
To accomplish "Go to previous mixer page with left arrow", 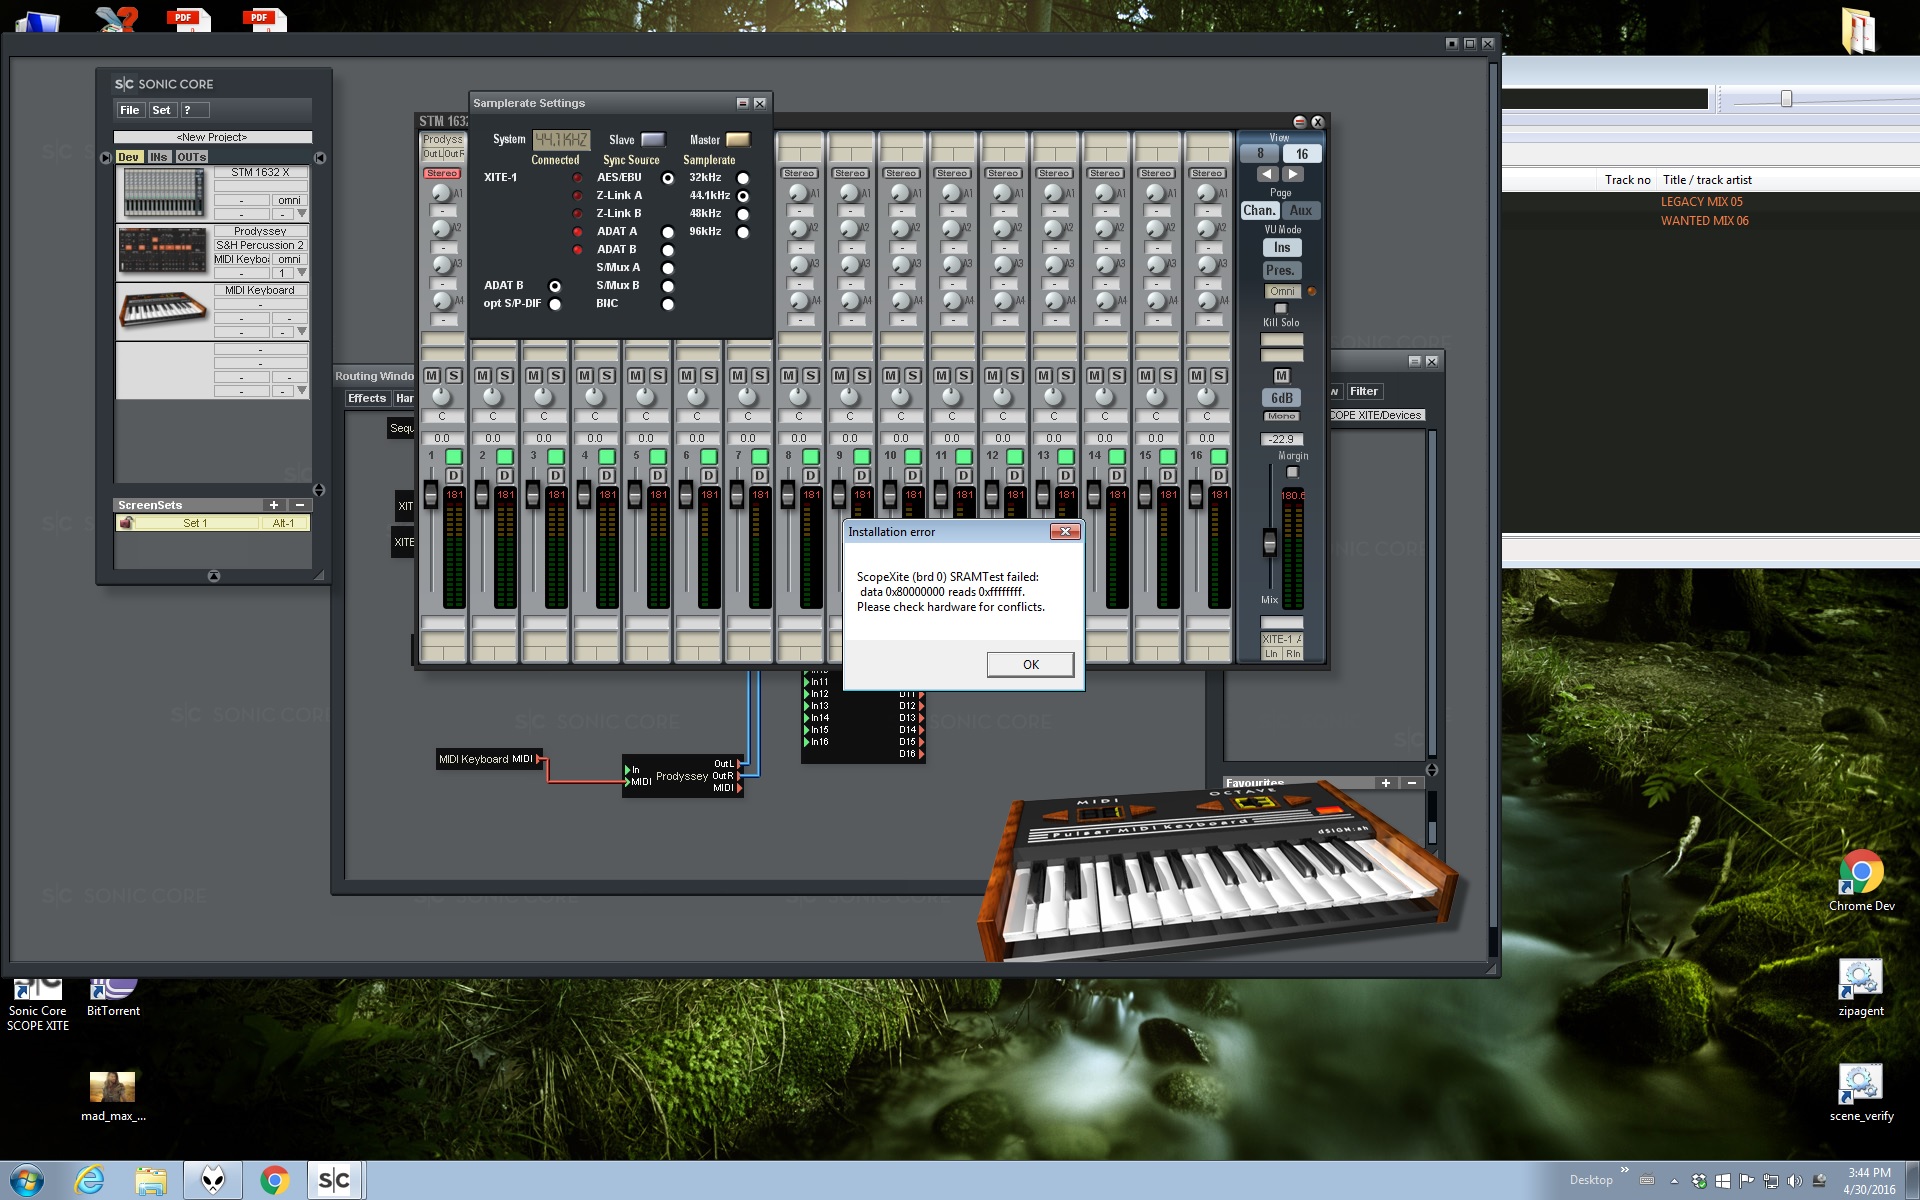I will tap(1267, 174).
